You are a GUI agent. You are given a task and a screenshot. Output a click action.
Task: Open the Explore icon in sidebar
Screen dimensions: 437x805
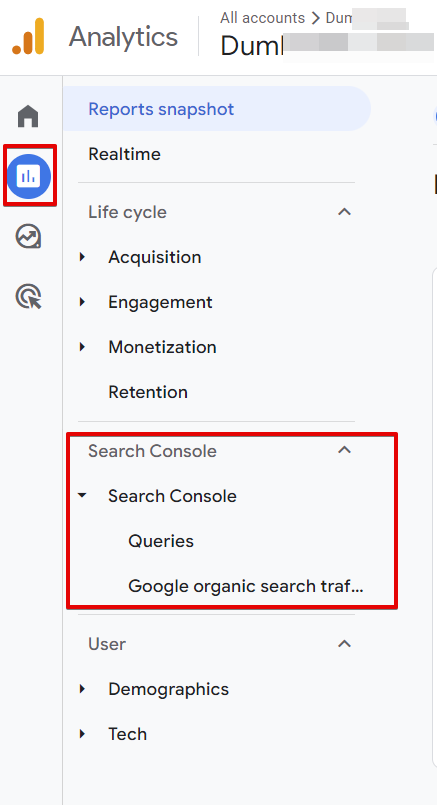tap(28, 237)
